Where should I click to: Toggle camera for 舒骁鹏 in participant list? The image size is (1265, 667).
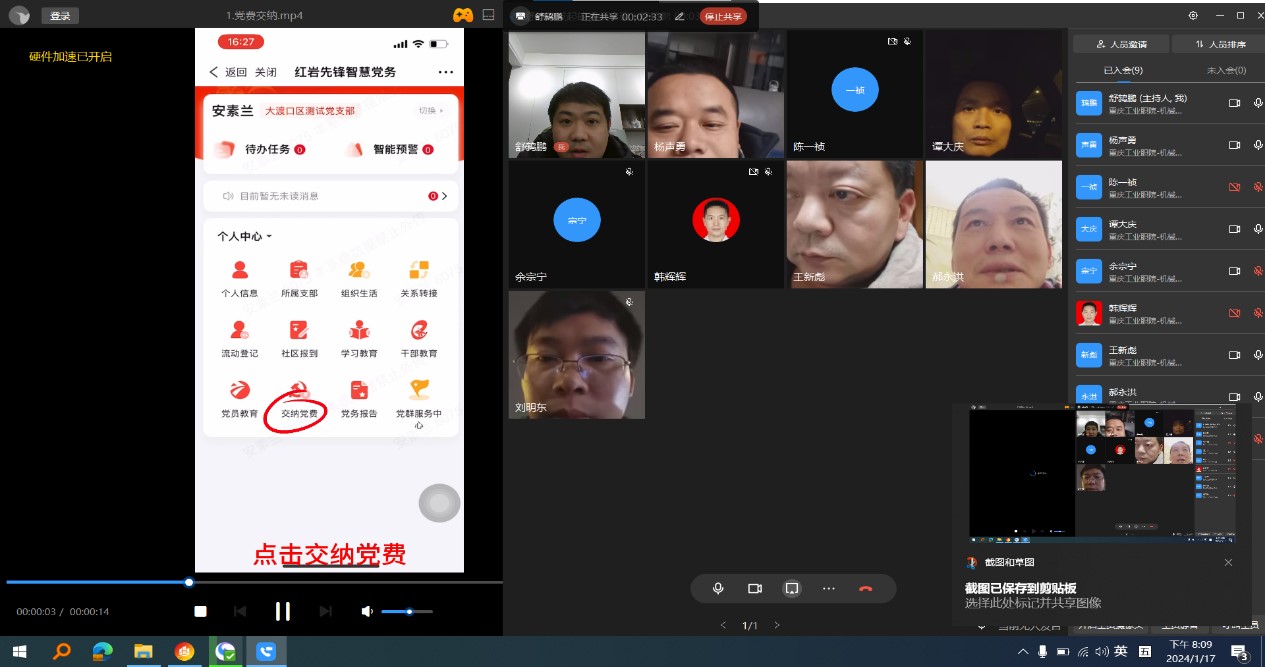(1234, 103)
